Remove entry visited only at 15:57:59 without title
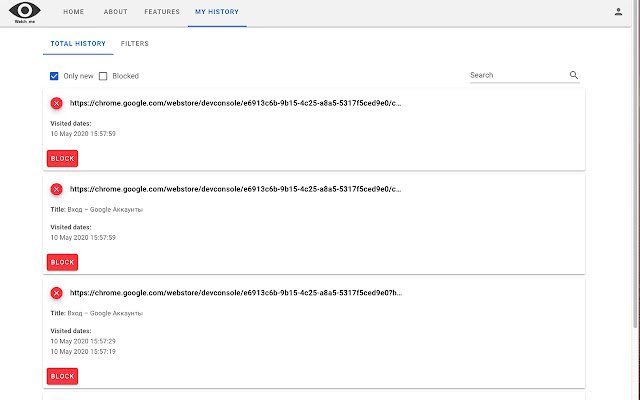 click(56, 103)
